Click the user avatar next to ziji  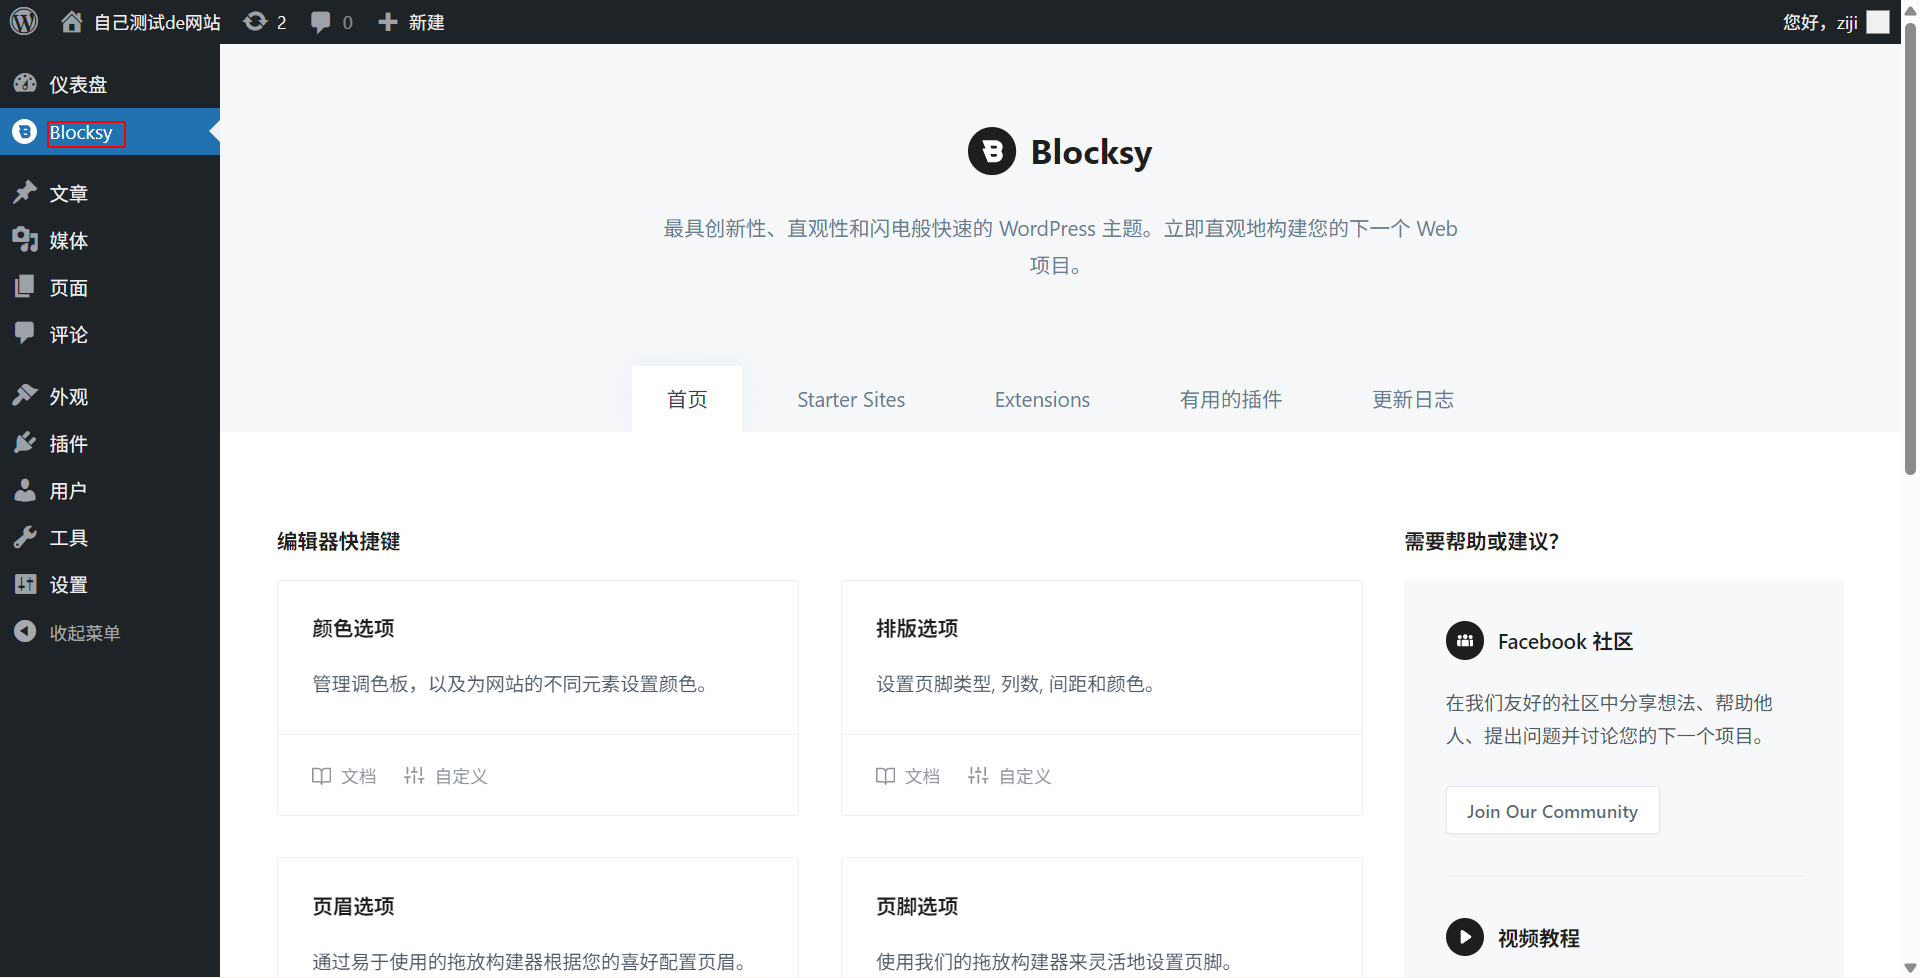pos(1878,22)
